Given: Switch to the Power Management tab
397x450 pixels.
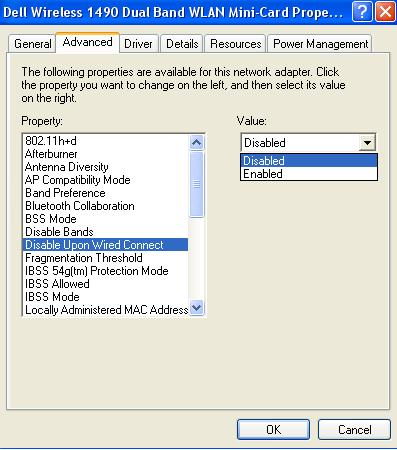Looking at the screenshot, I should pos(320,44).
